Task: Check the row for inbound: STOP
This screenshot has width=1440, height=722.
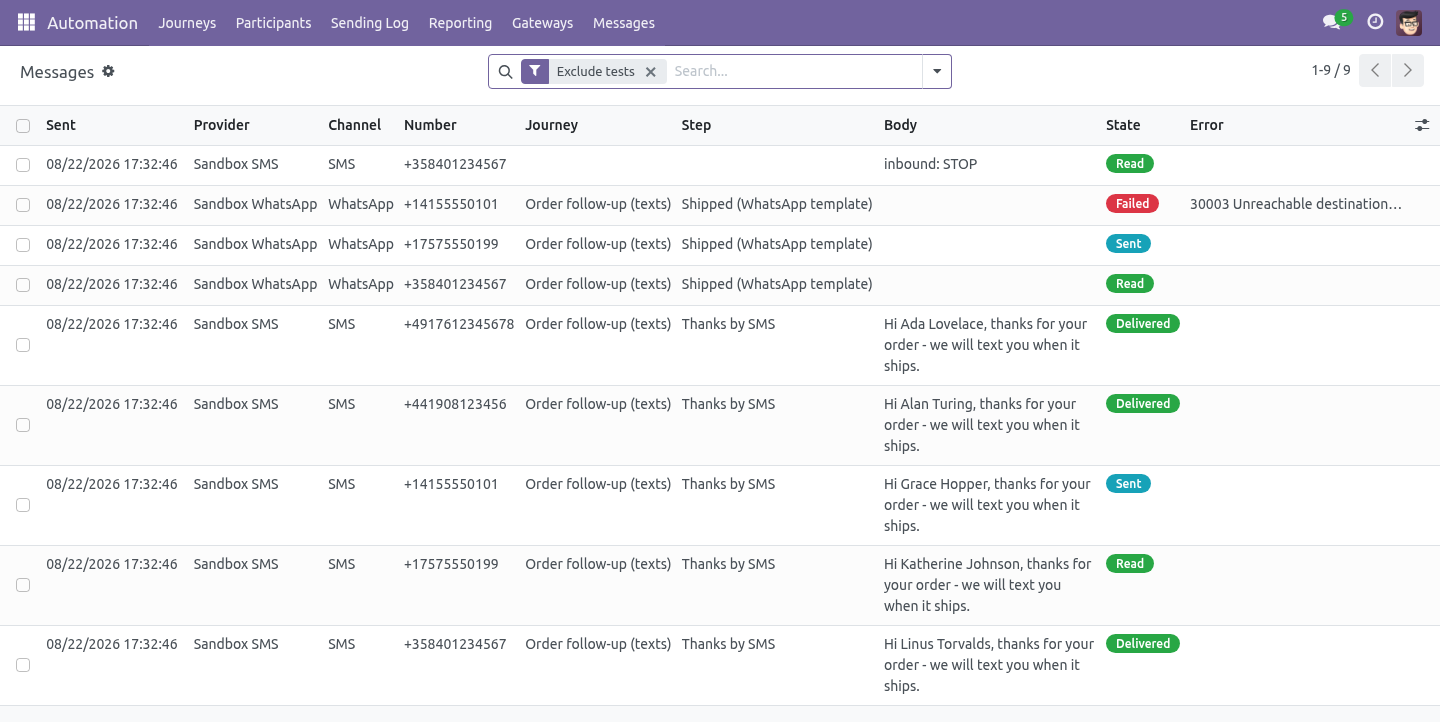Action: coord(23,165)
